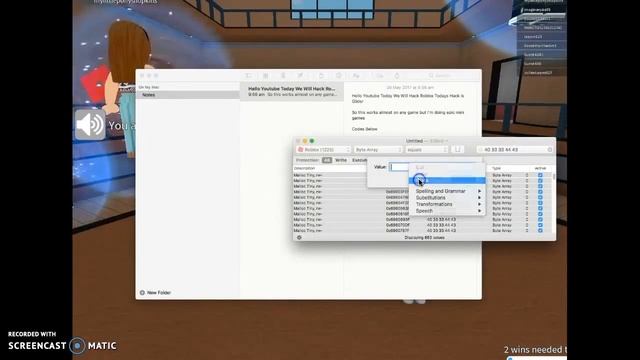Click the 'Displaying 883 values' status text
This screenshot has width=640, height=360.
pyautogui.click(x=424, y=238)
